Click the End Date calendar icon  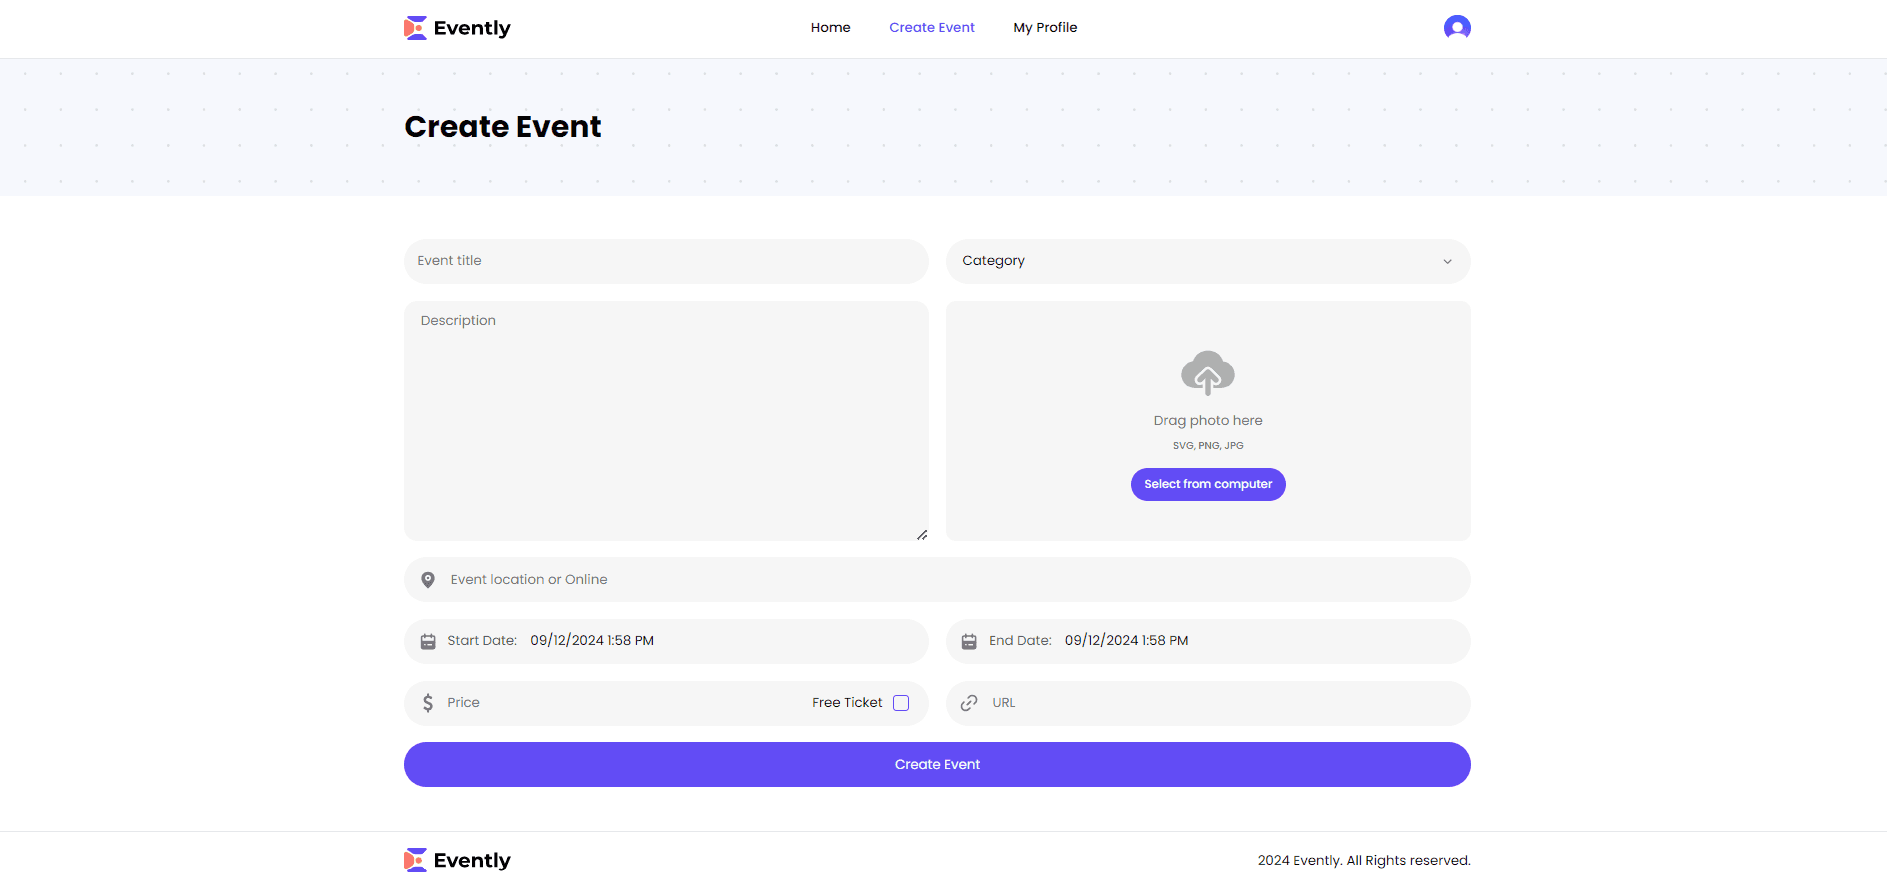(969, 642)
